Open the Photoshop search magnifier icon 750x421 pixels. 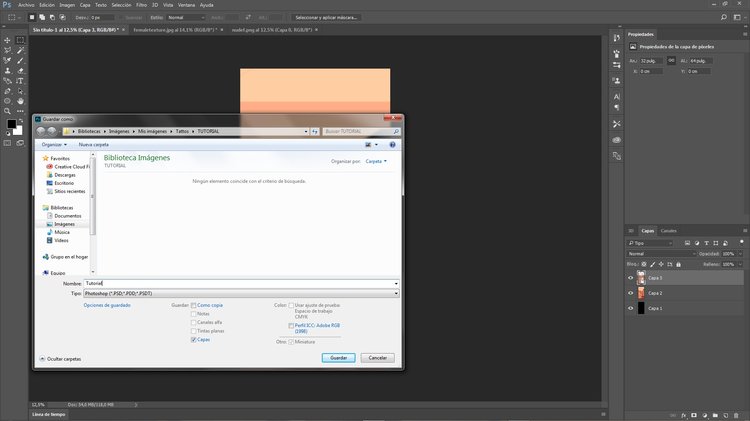point(724,17)
